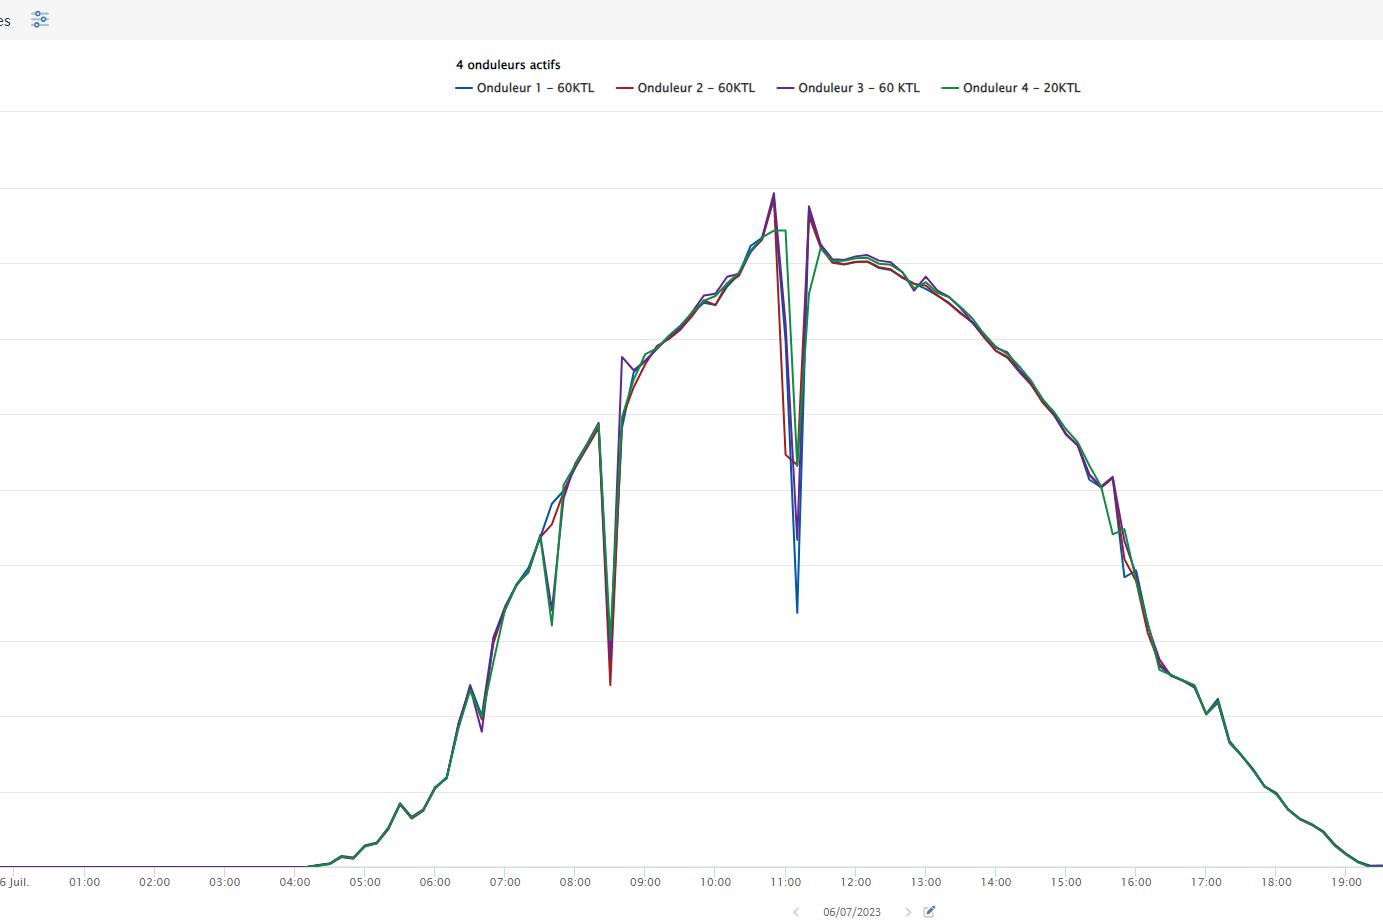This screenshot has height=924, width=1383.
Task: Click the '4 onduleurs actifs' legend title
Action: point(508,65)
